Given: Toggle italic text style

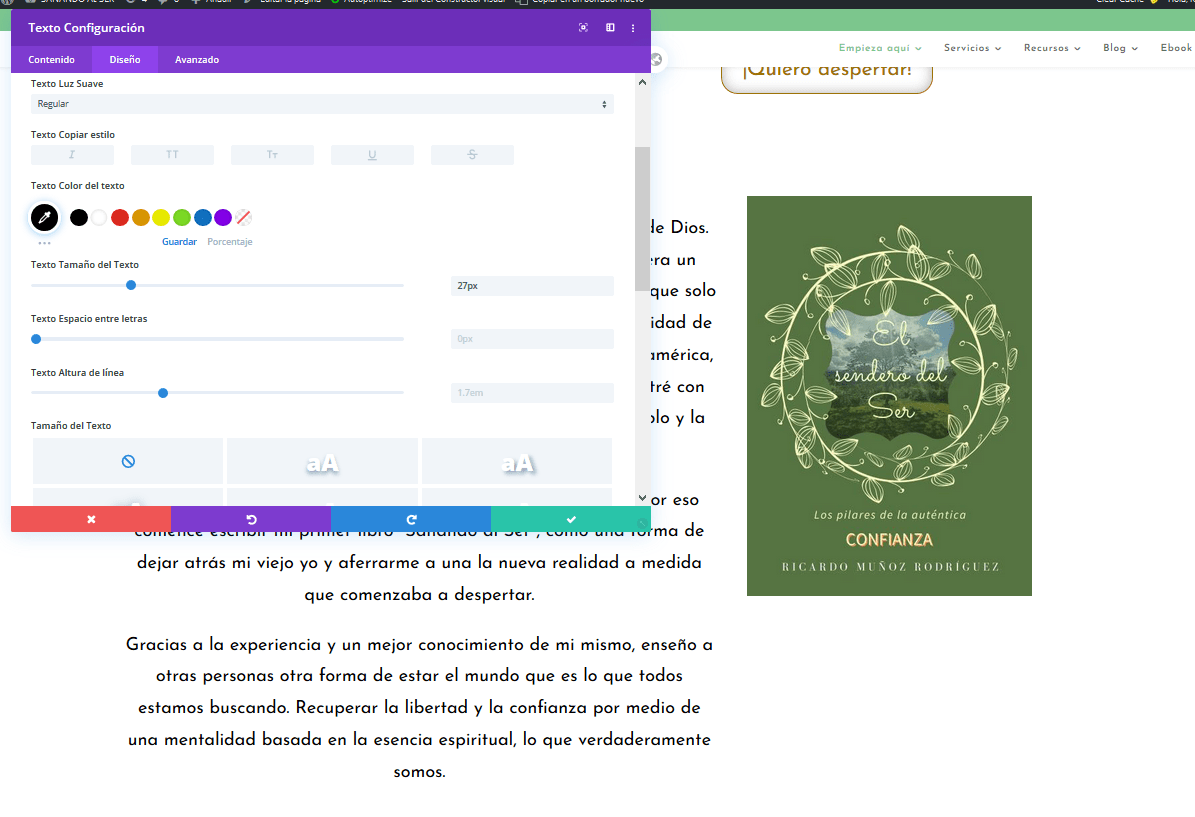Looking at the screenshot, I should click(x=72, y=155).
